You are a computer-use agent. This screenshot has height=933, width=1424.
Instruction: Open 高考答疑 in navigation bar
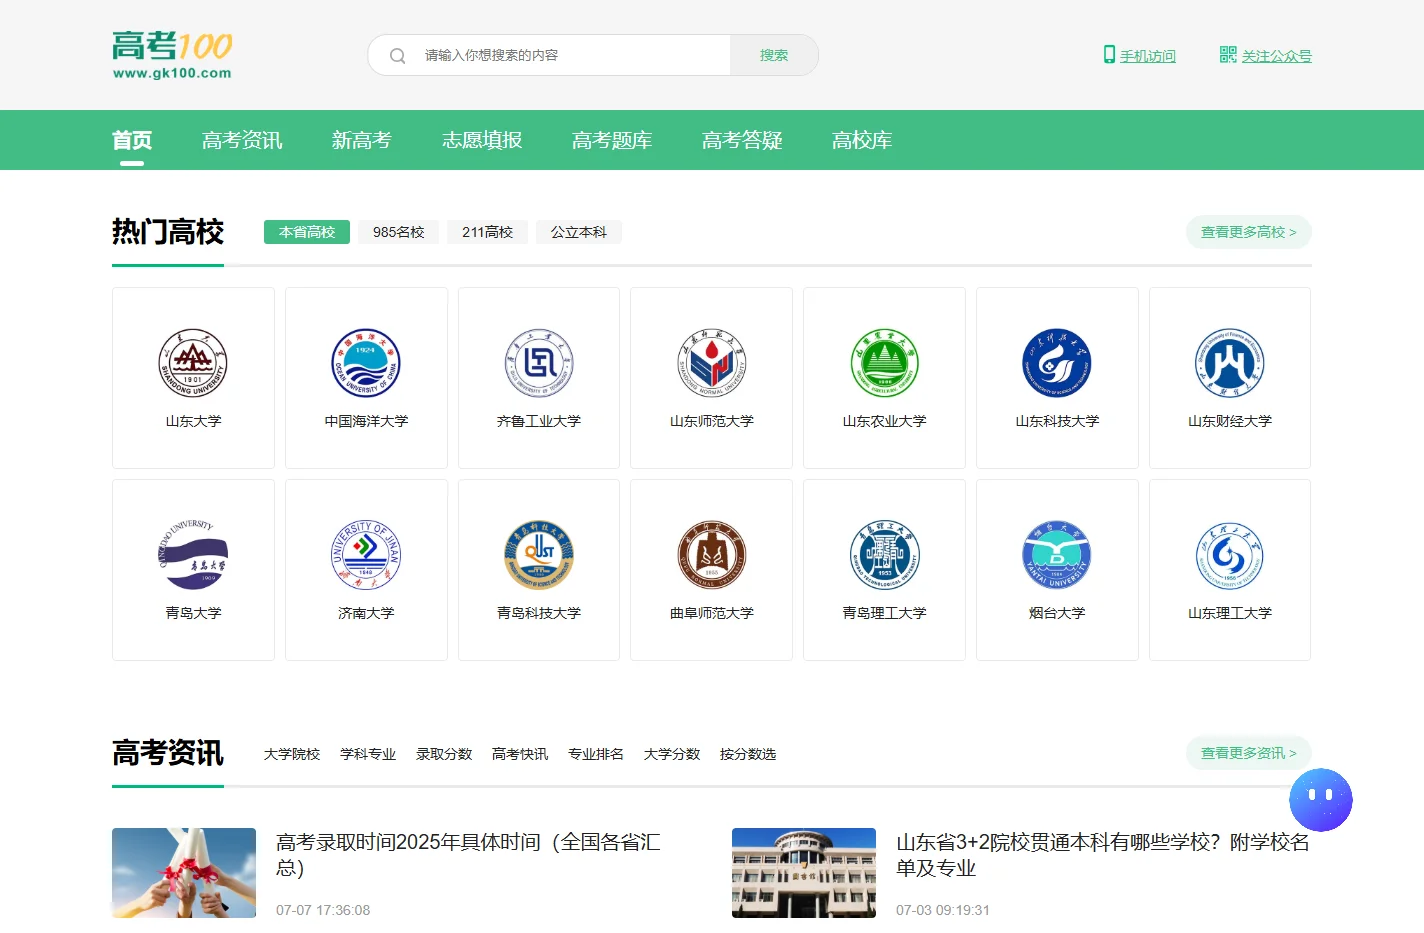(x=742, y=140)
